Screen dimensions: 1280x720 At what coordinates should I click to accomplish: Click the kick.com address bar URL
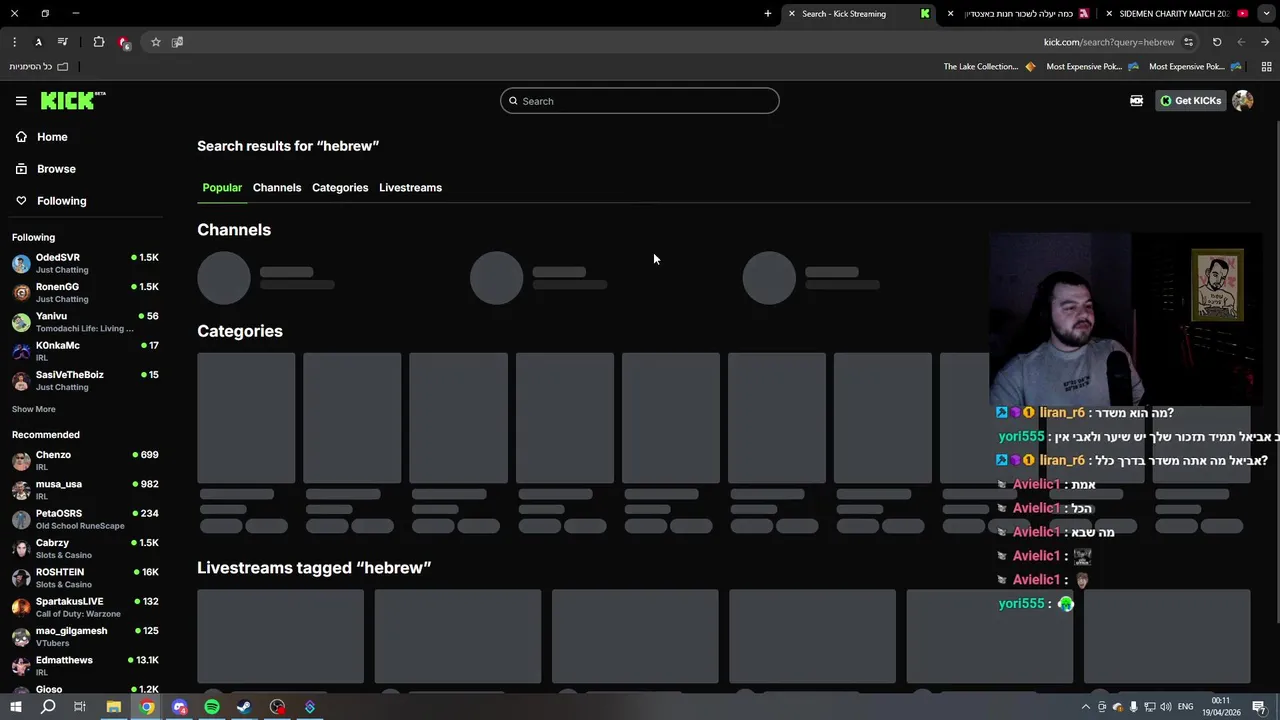(x=1109, y=42)
